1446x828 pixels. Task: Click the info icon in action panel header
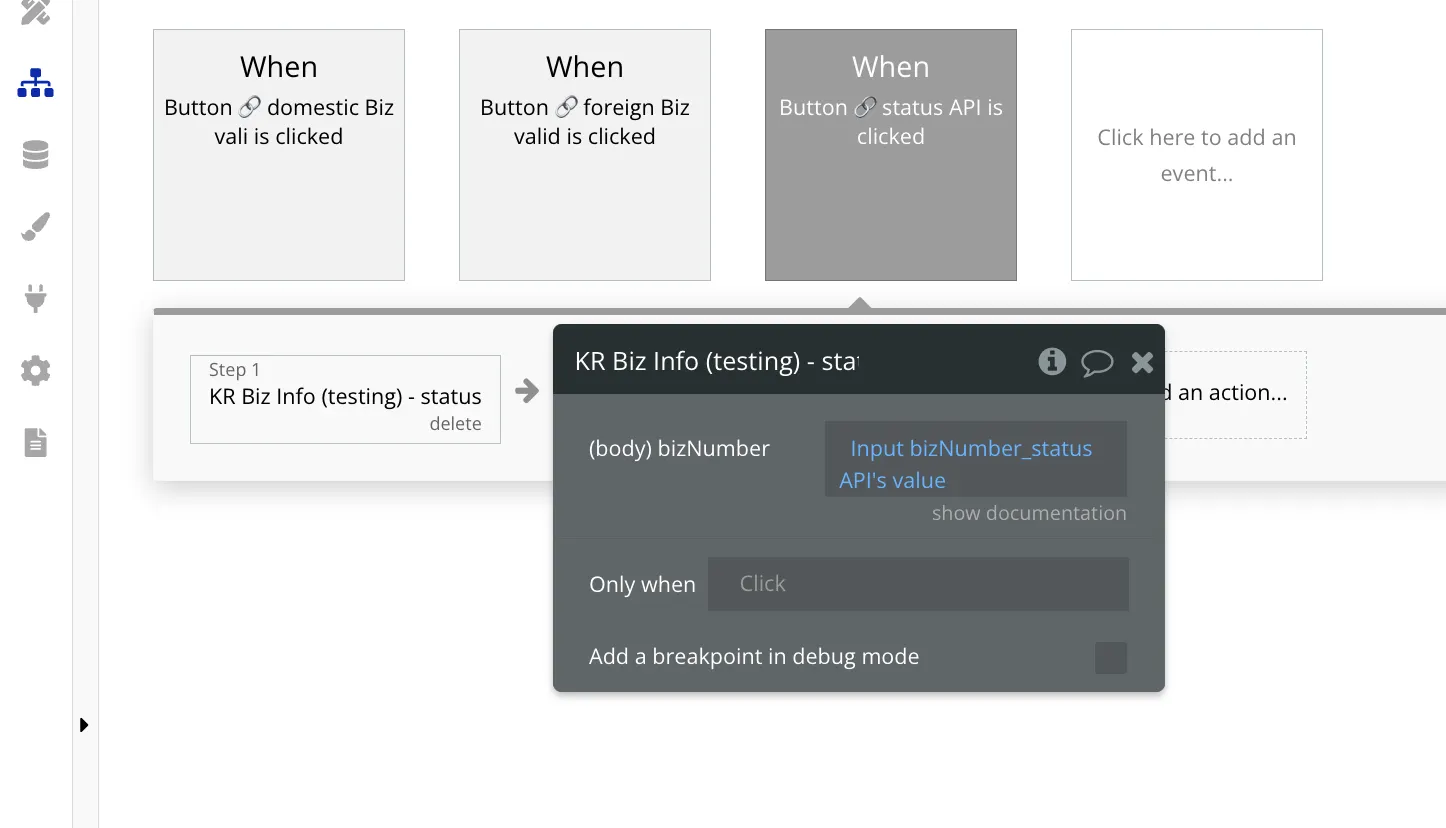click(x=1052, y=361)
